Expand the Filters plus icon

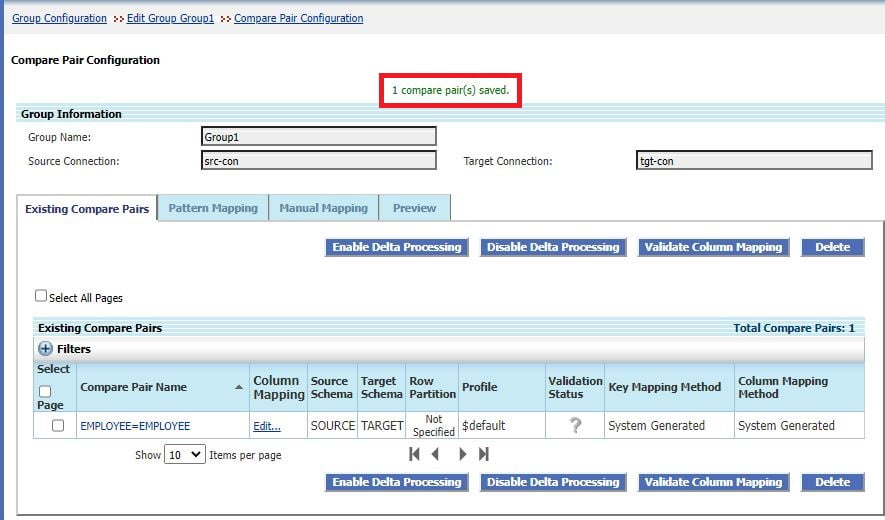pyautogui.click(x=45, y=349)
